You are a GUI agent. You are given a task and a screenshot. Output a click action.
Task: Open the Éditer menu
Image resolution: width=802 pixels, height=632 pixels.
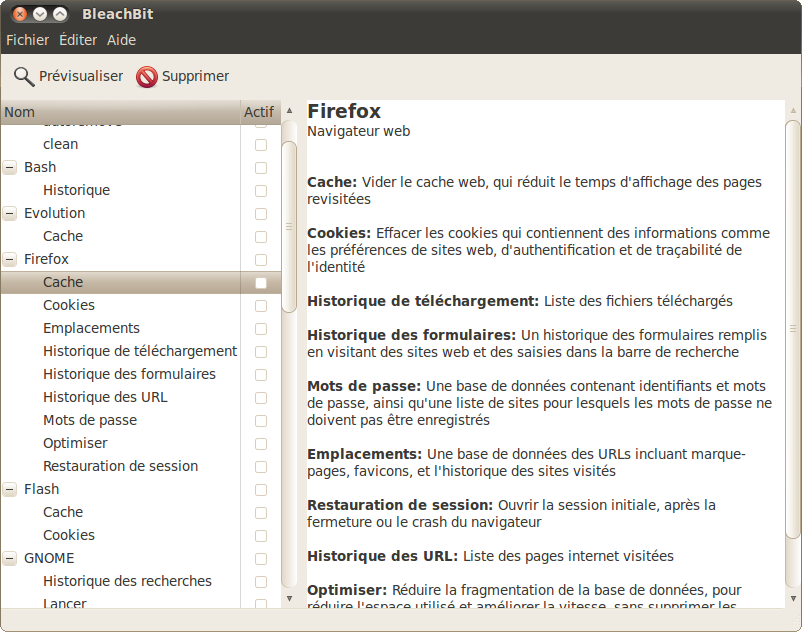[x=78, y=40]
